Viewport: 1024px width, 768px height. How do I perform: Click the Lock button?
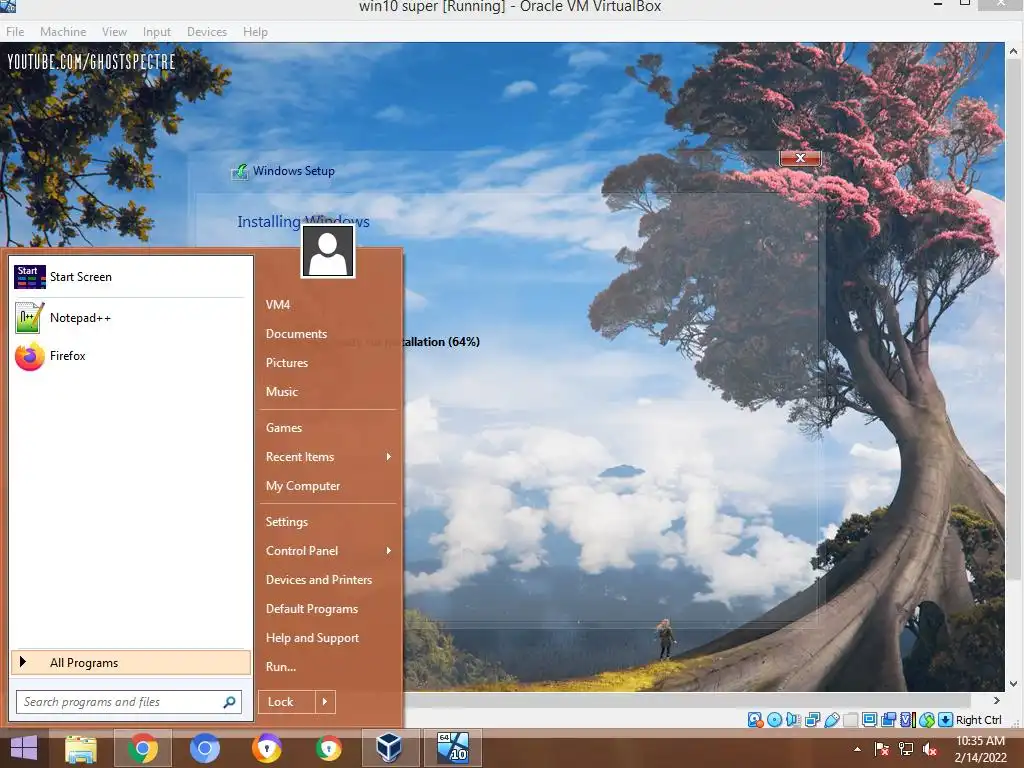287,702
